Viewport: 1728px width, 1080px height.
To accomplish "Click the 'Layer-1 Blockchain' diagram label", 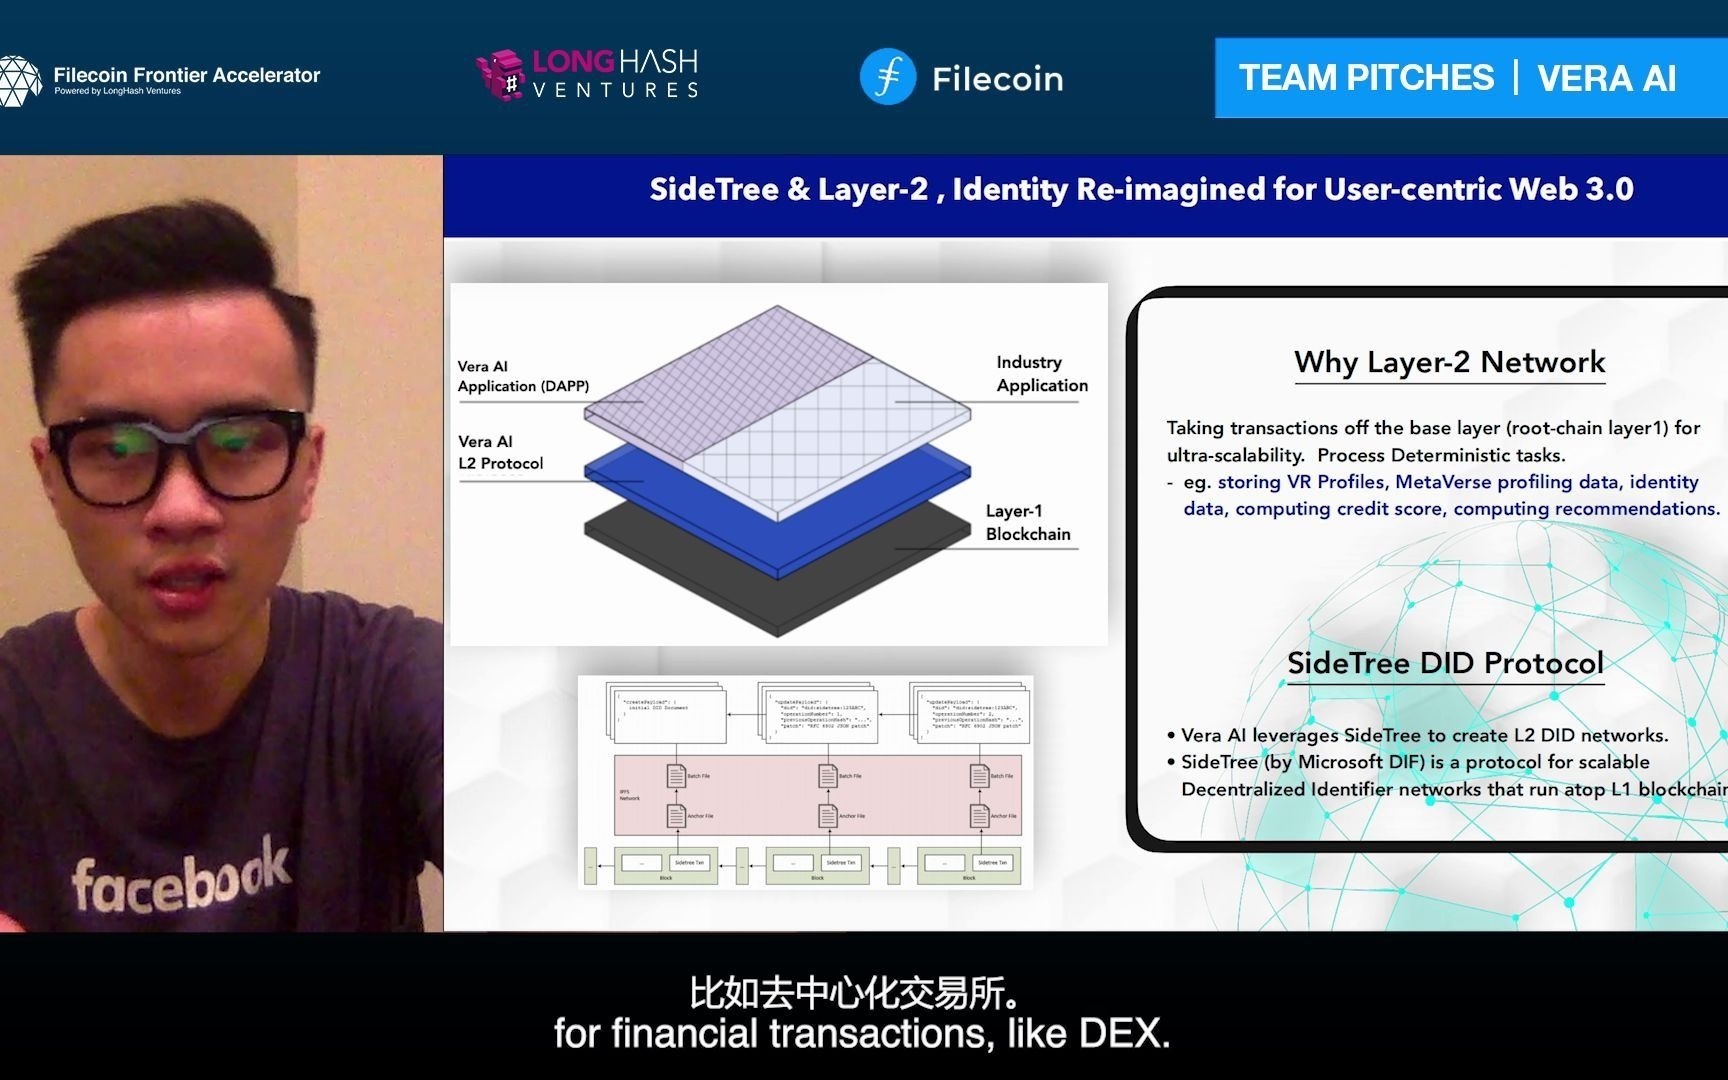I will click(1027, 522).
